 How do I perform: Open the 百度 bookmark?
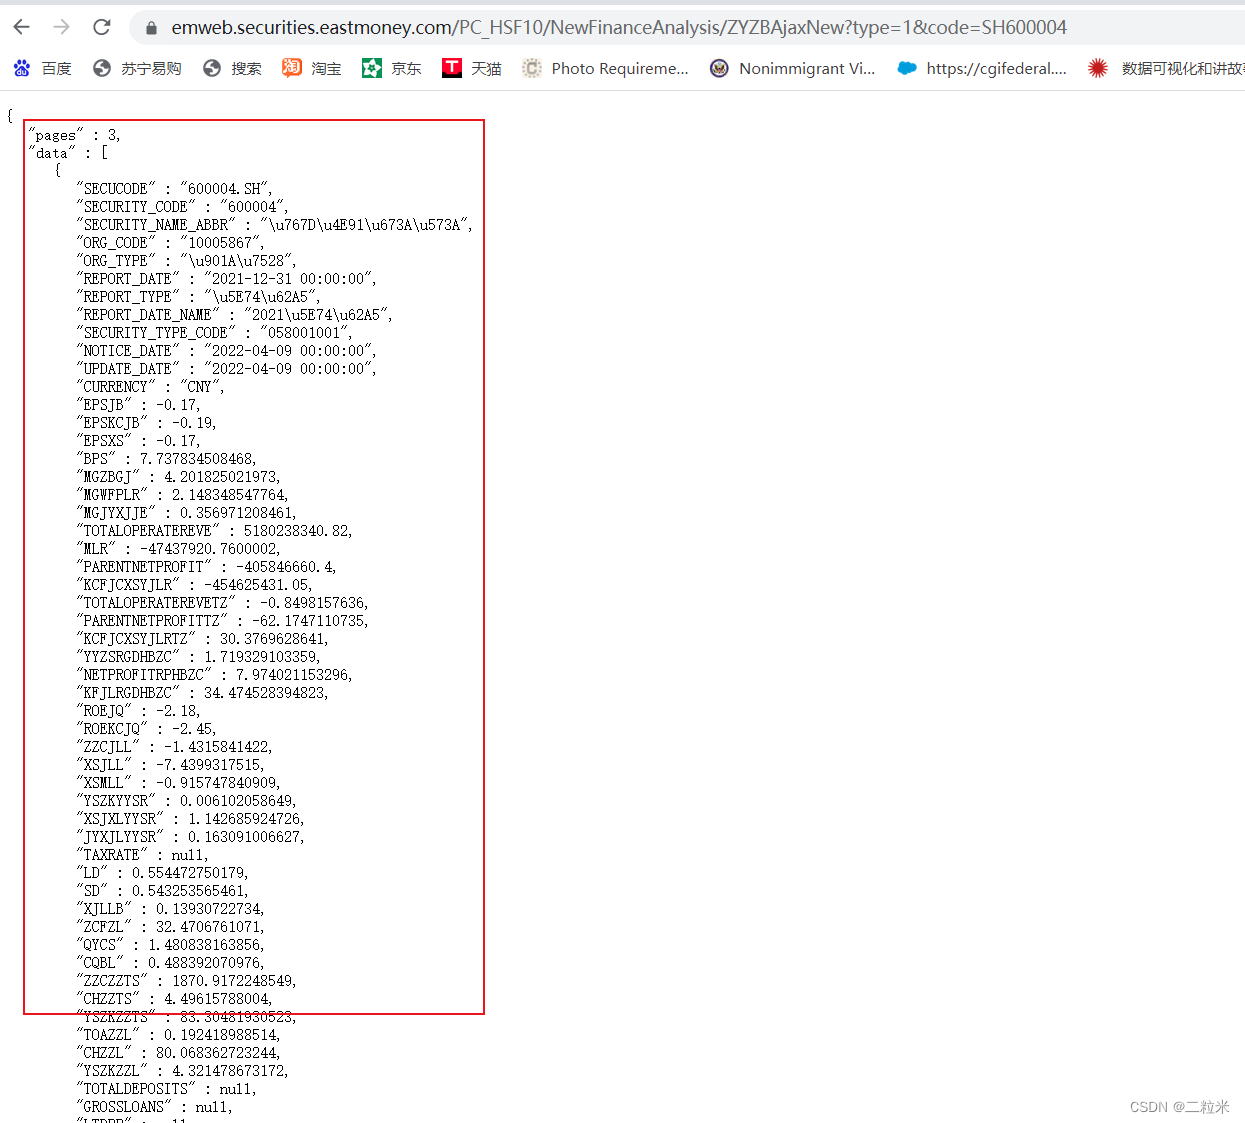43,68
